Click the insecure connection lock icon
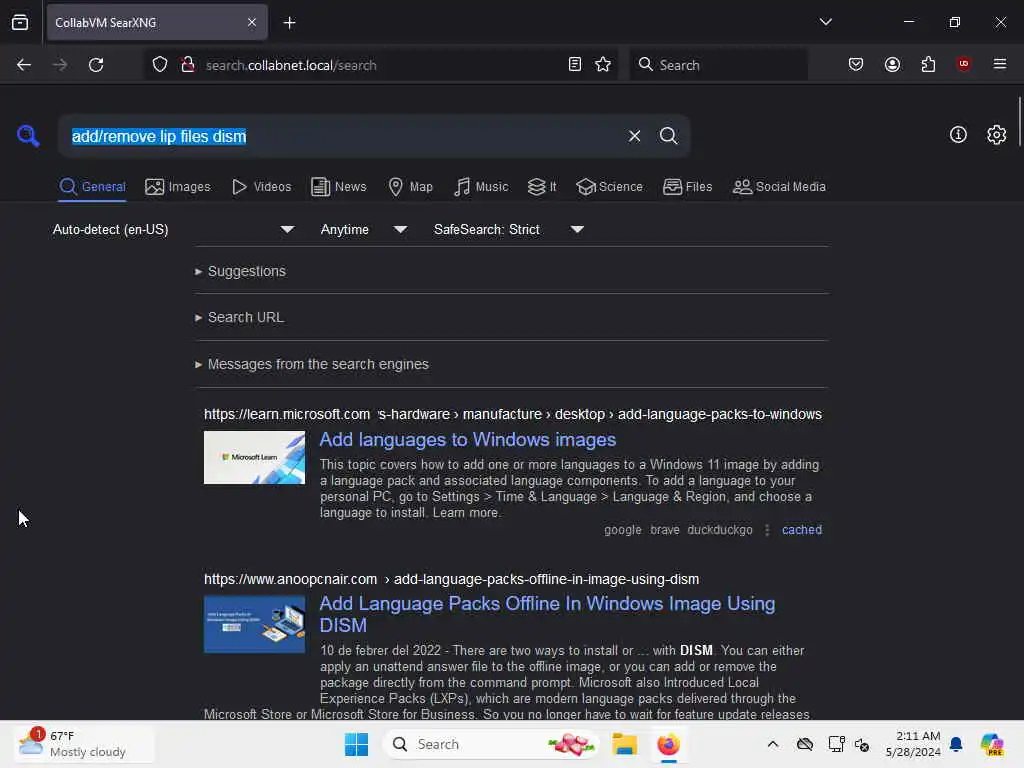This screenshot has height=768, width=1024. tap(188, 65)
